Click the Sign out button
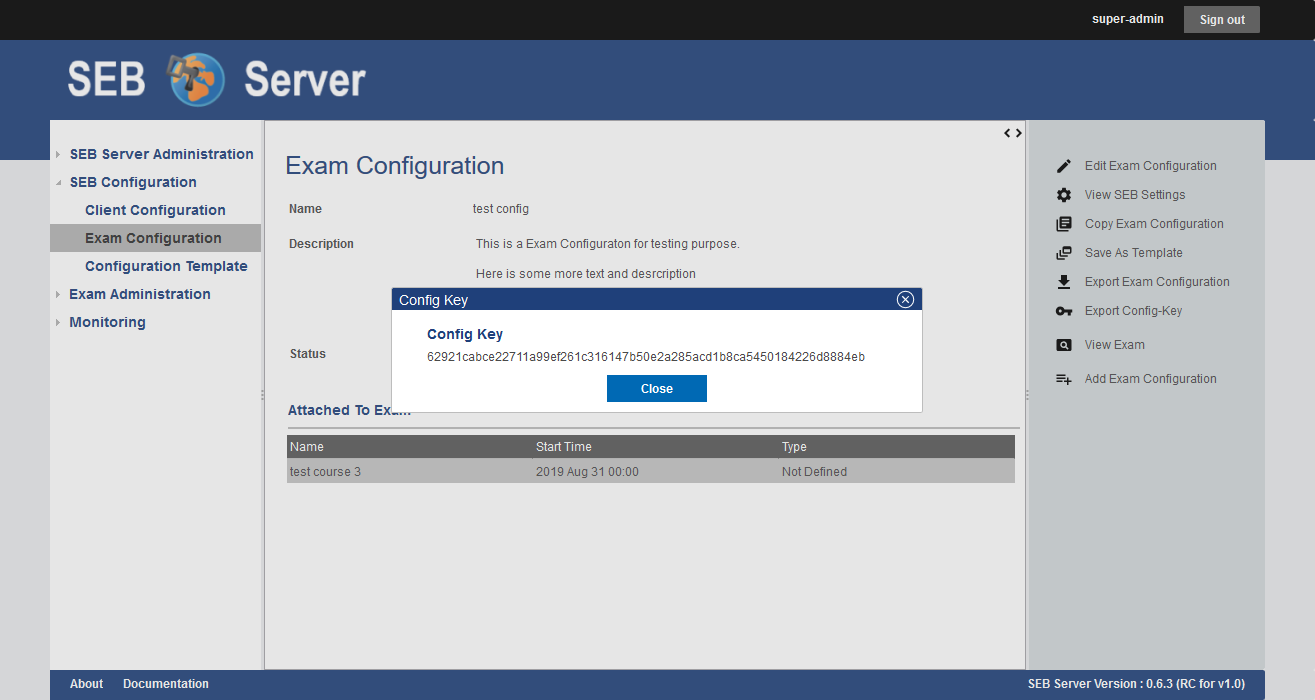Screen dimensions: 1315x700 1221,20
